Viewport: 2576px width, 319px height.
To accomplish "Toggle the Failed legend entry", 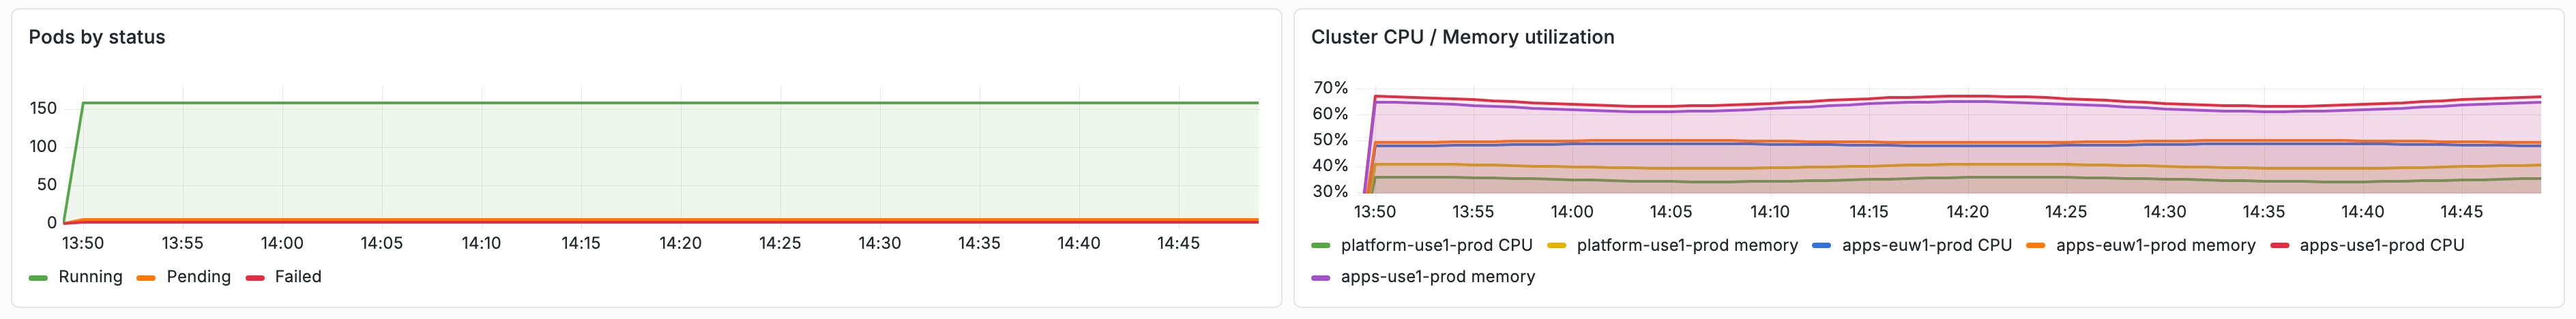I will pyautogui.click(x=298, y=277).
